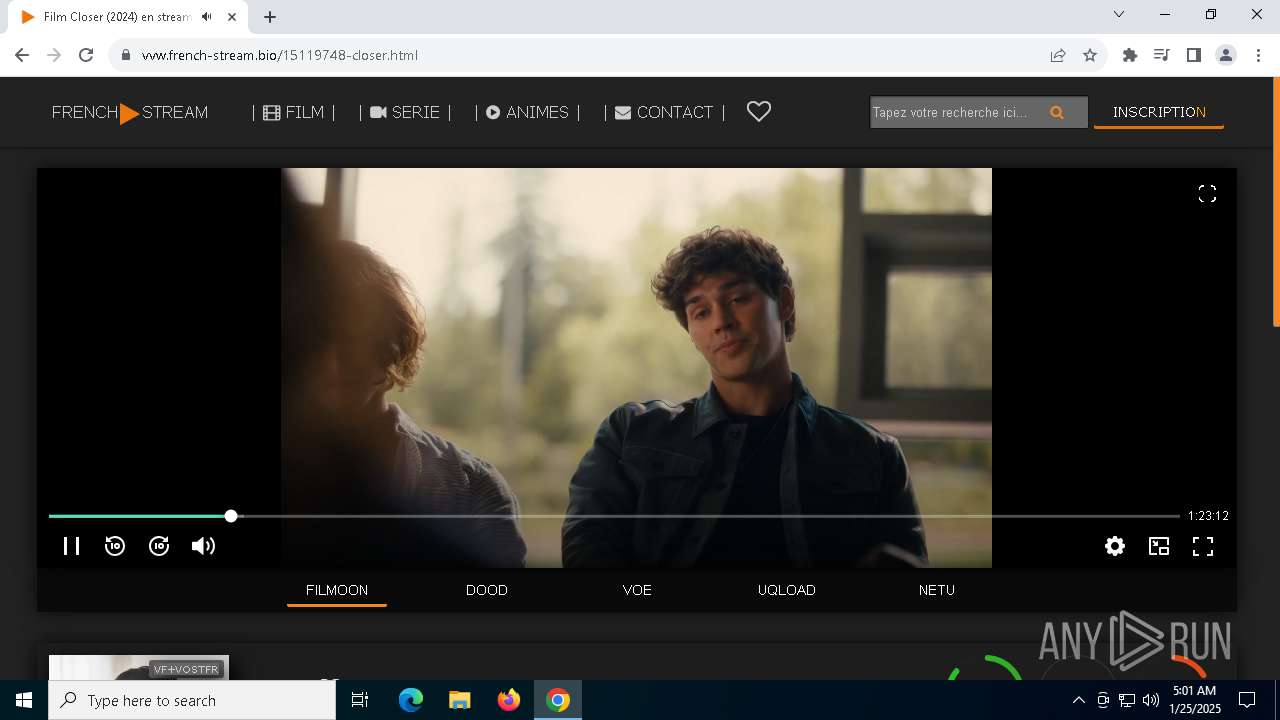1280x720 pixels.
Task: Enter fullscreen from player controls
Action: 1203,546
